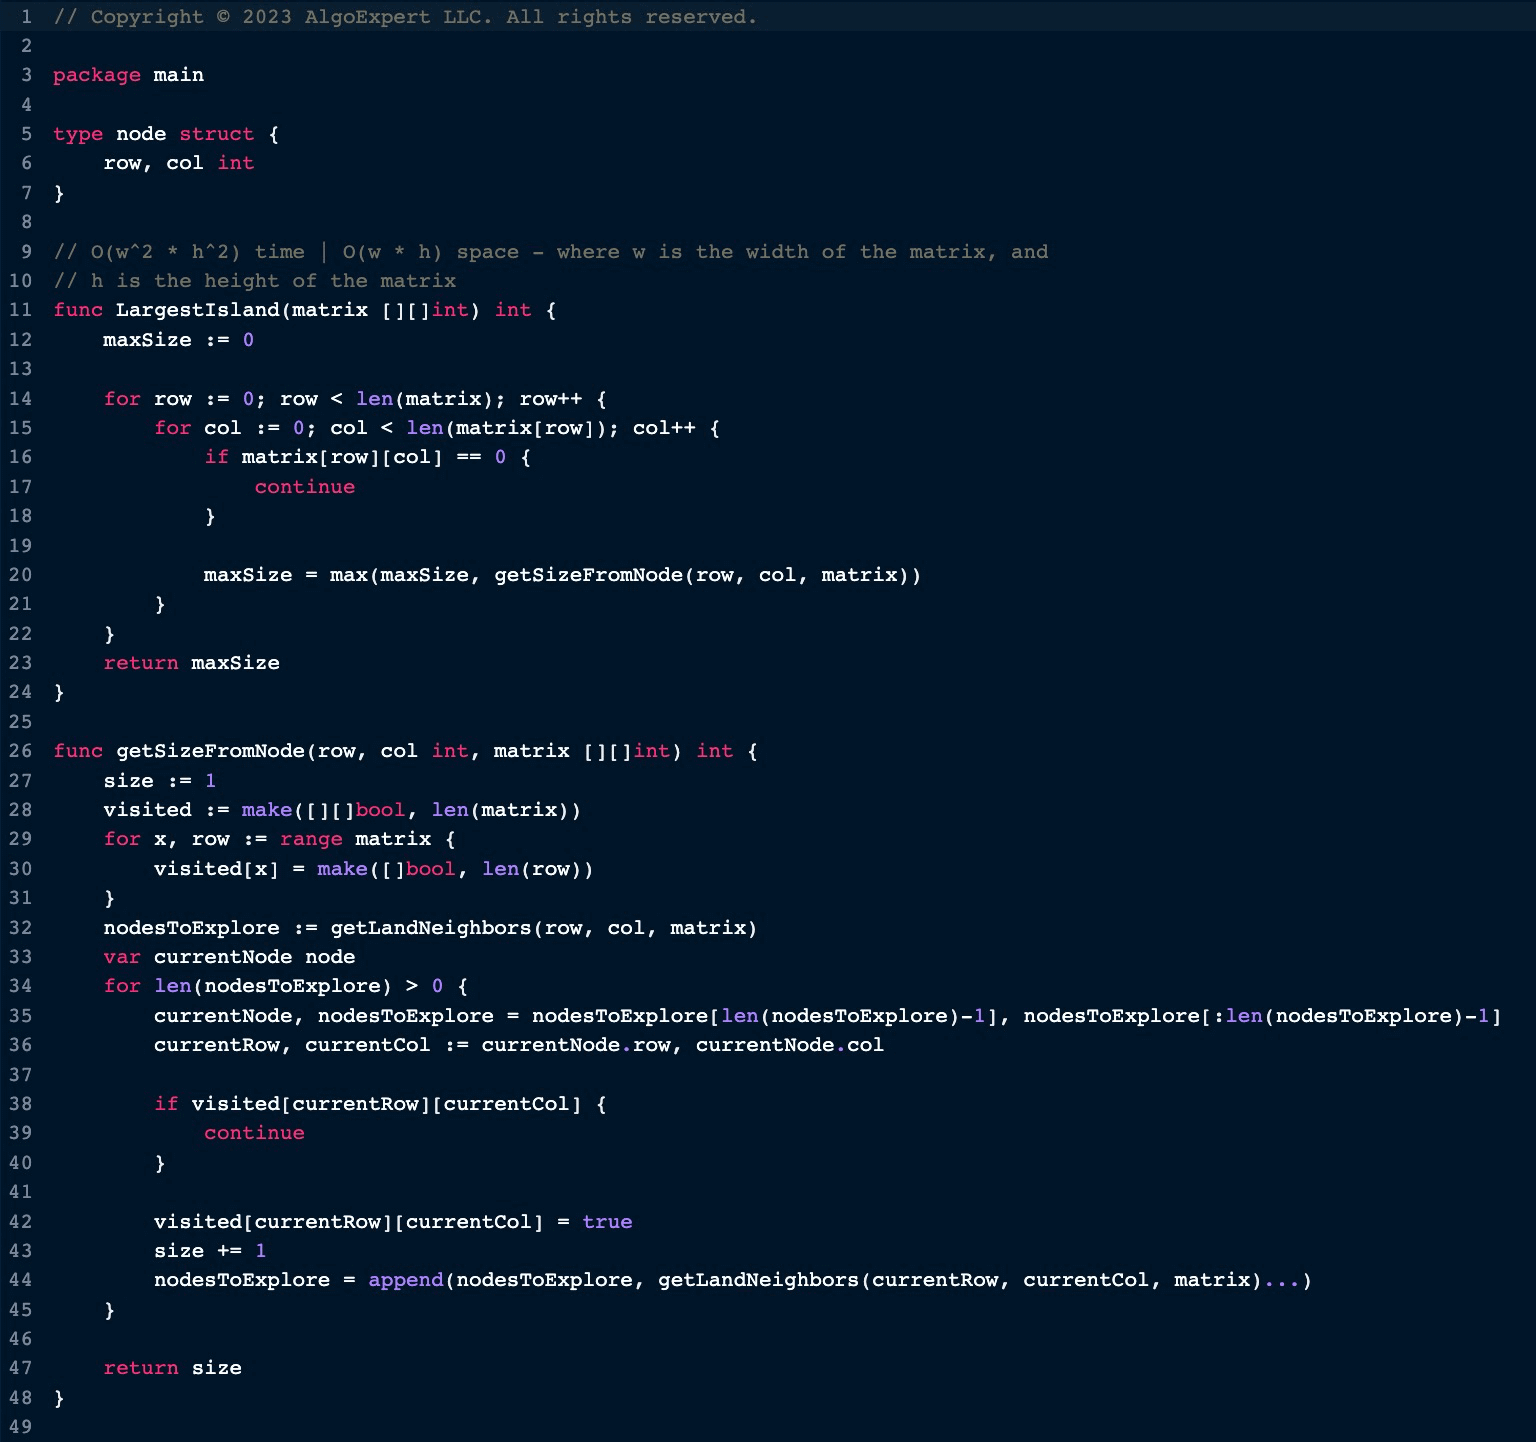Click the 'var' keyword on line 33
Screen dimensions: 1536x1442
point(122,957)
